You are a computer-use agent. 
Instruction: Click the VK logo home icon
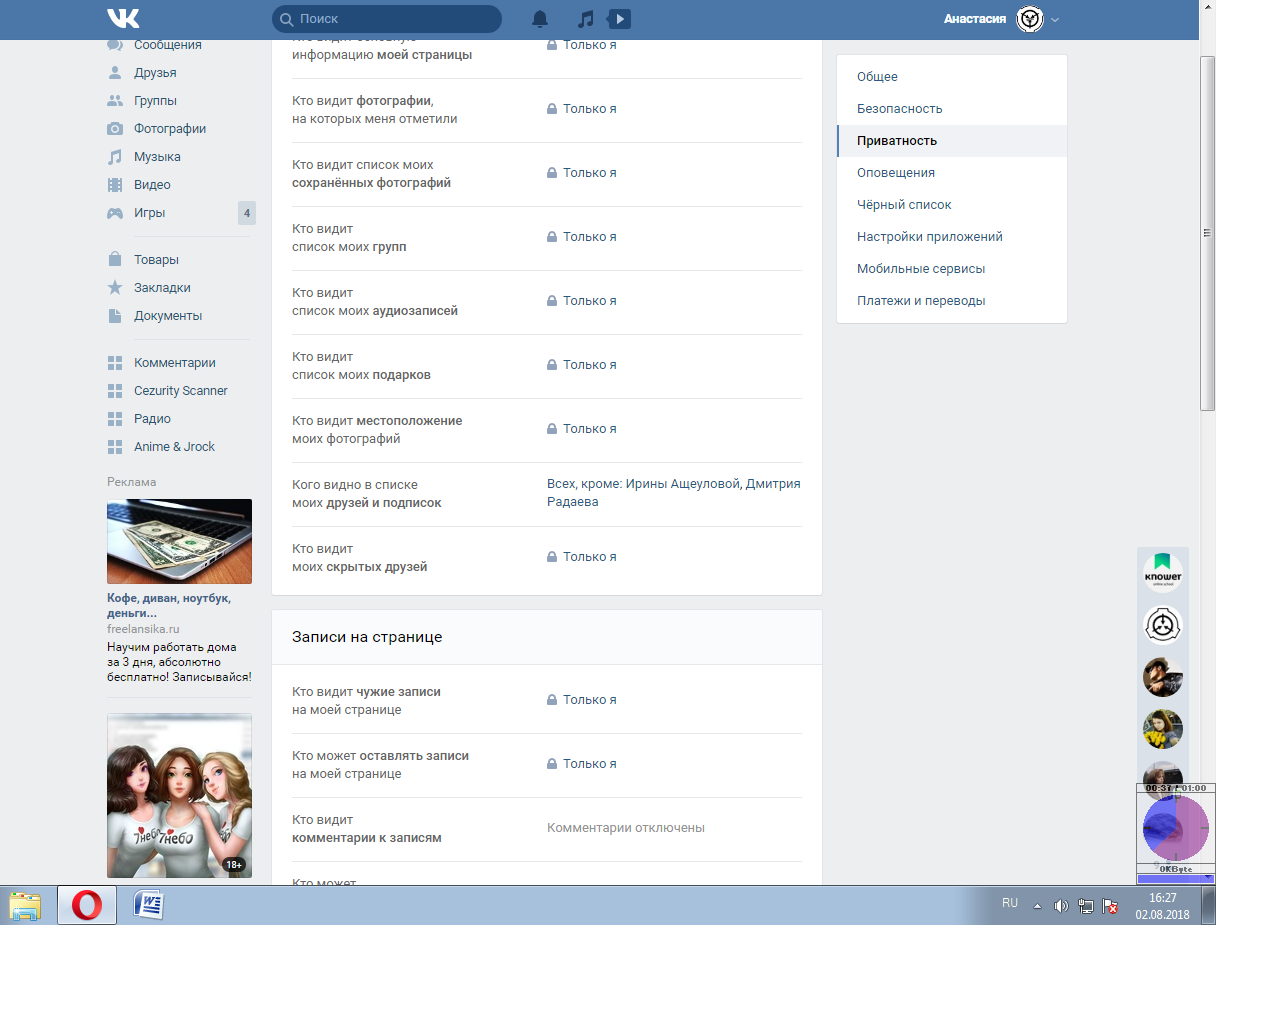[x=123, y=18]
